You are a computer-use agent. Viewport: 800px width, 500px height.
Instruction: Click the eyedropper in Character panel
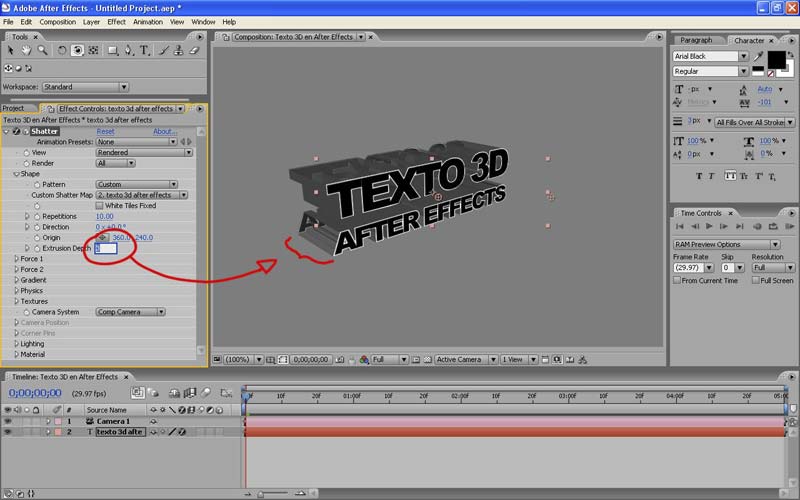[759, 56]
